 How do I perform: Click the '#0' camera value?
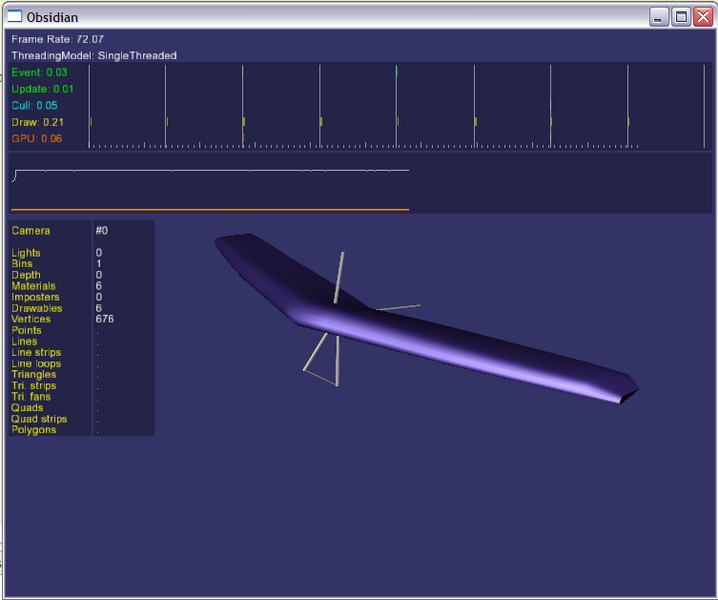tap(102, 230)
